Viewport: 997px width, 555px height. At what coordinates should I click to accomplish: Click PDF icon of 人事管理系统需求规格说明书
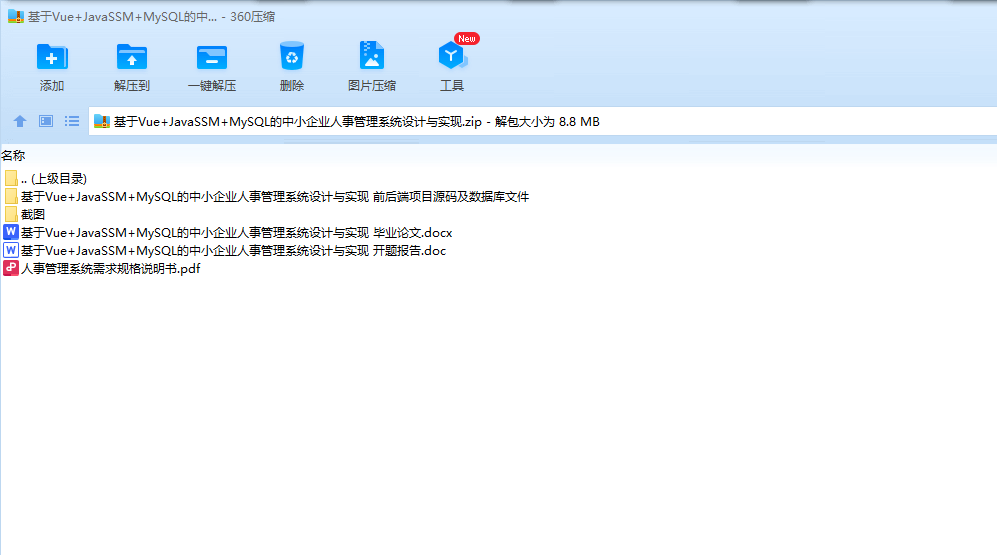[x=11, y=268]
